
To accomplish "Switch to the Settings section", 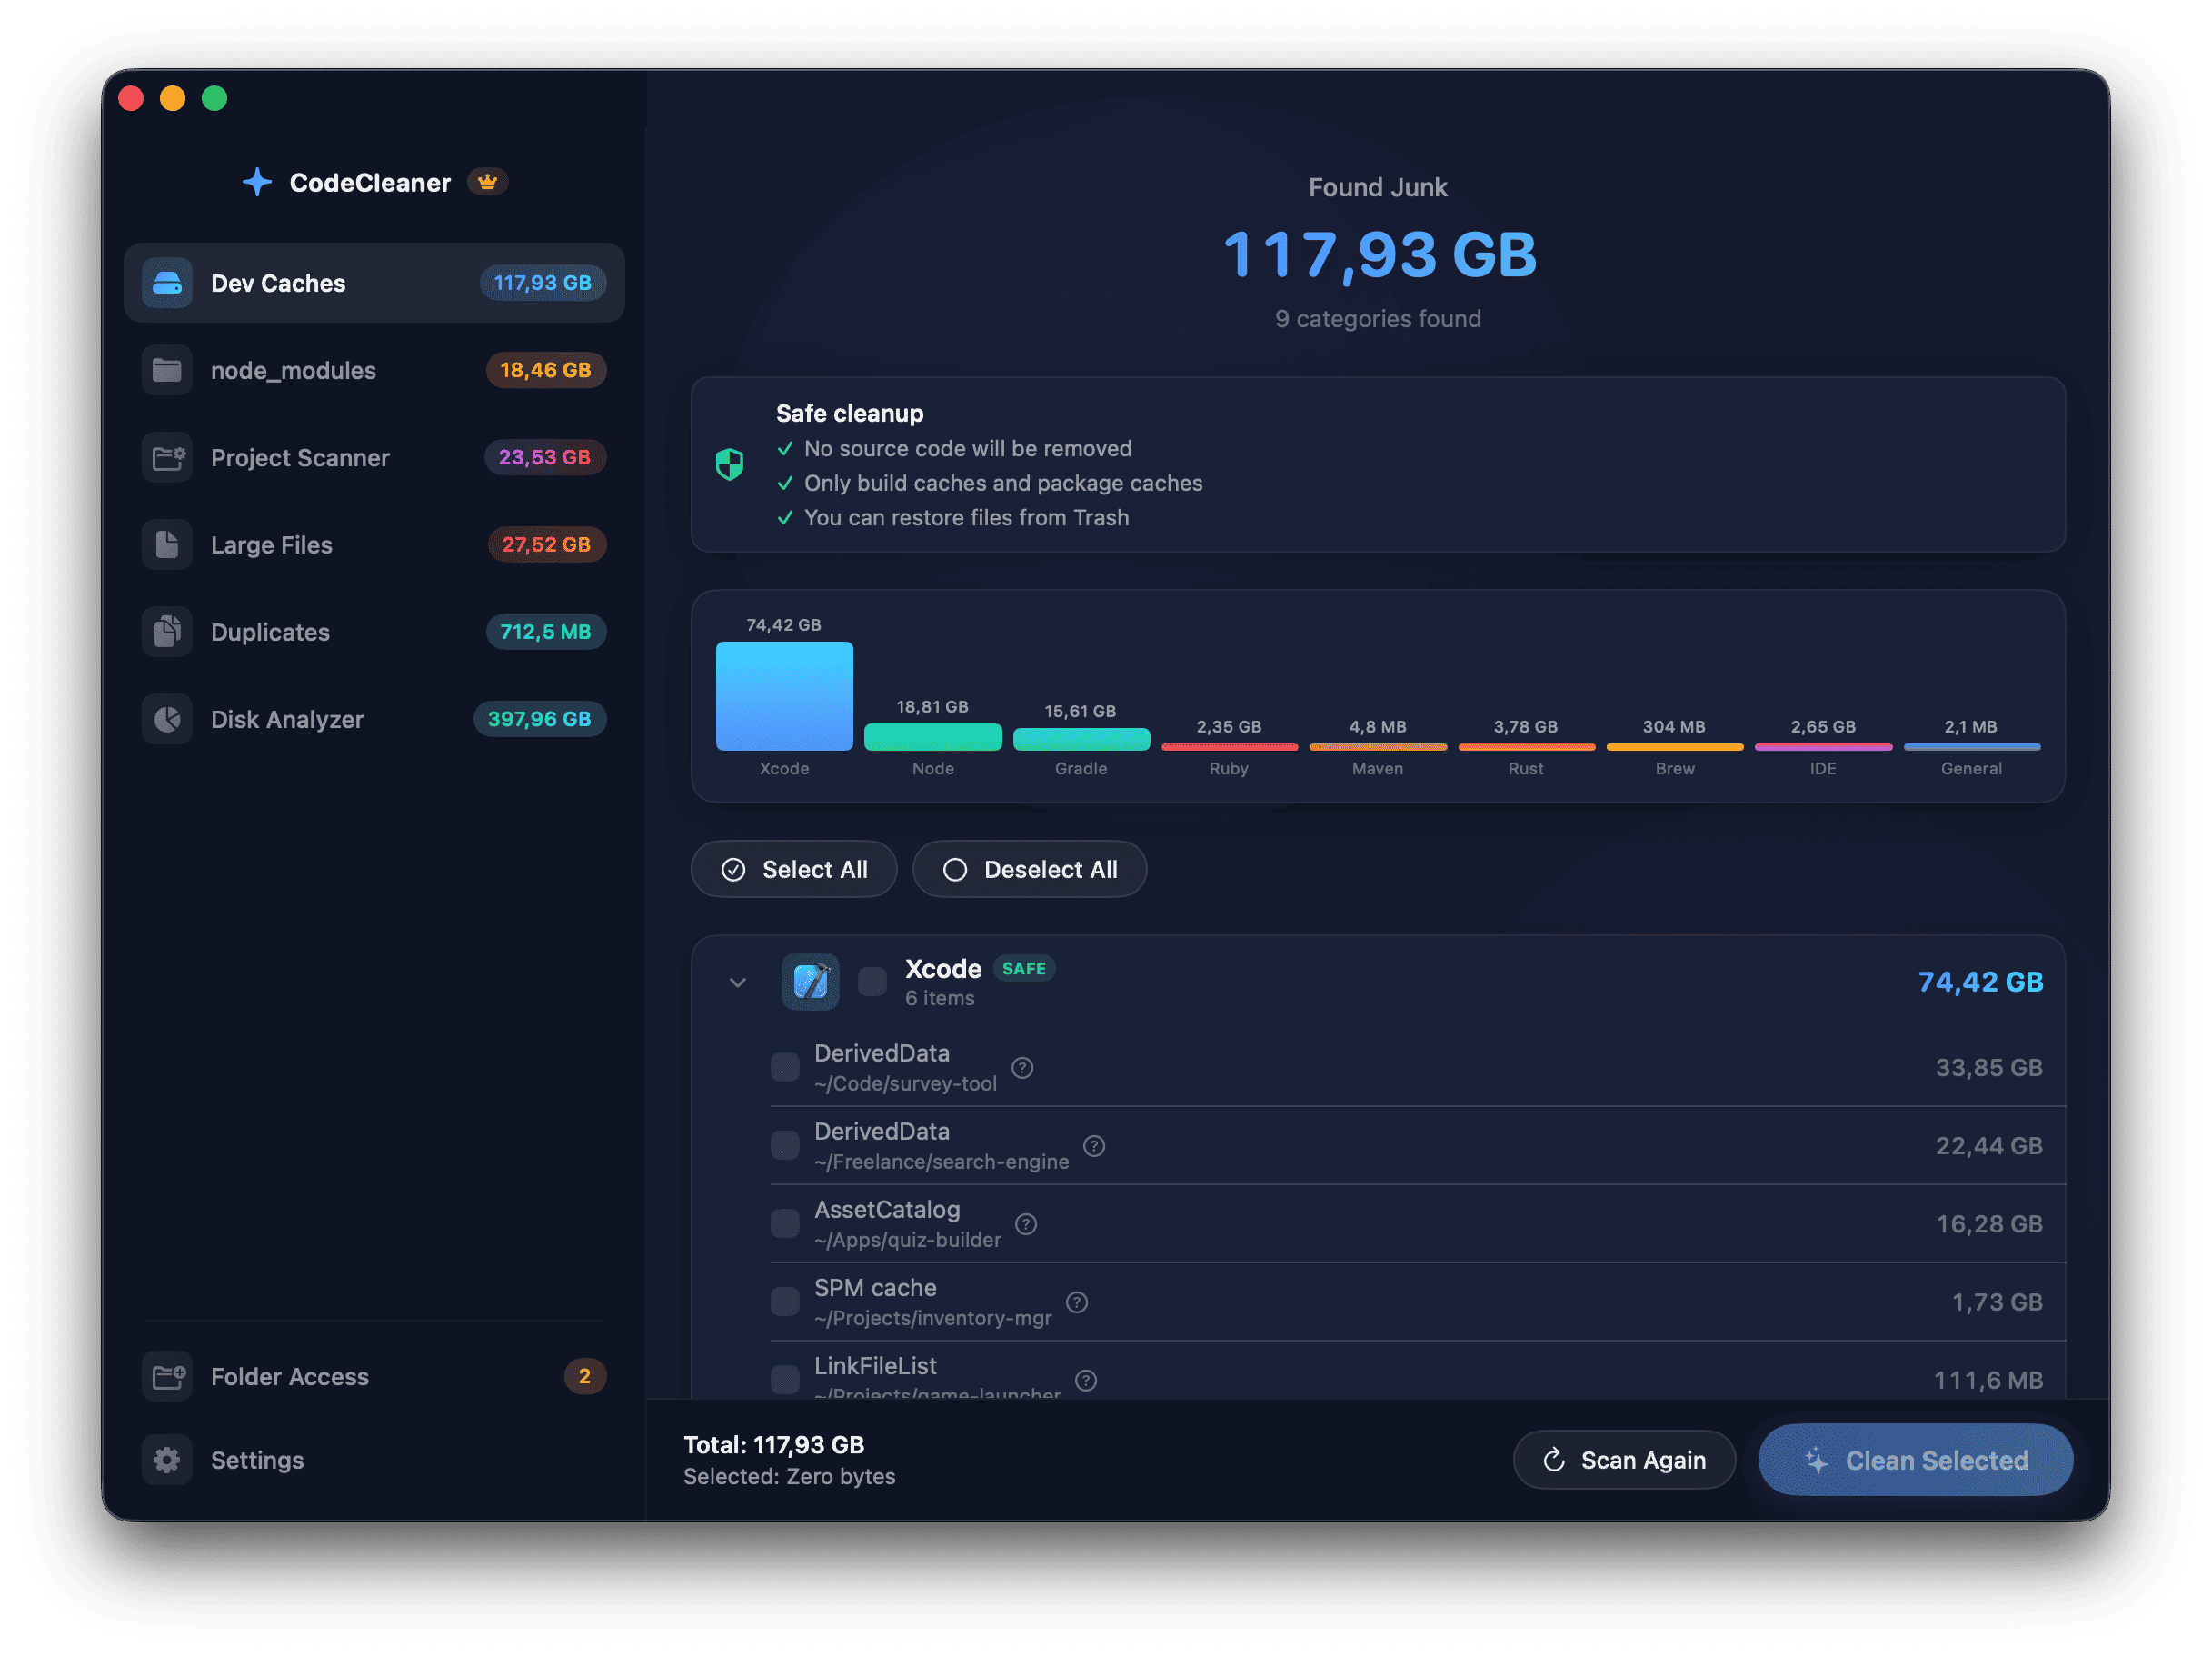I will click(256, 1460).
